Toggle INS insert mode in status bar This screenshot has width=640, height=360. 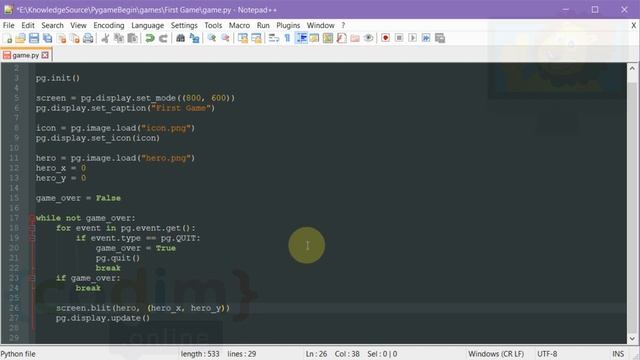618,354
